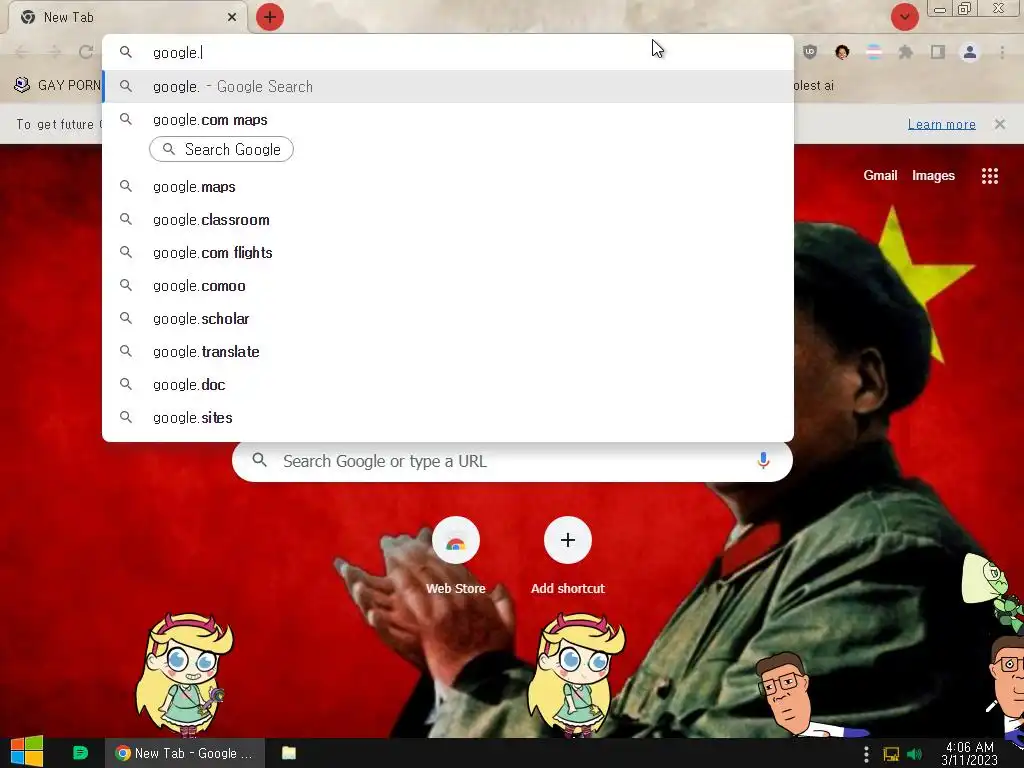Image resolution: width=1024 pixels, height=768 pixels.
Task: Open the Windows Start button
Action: coord(27,752)
